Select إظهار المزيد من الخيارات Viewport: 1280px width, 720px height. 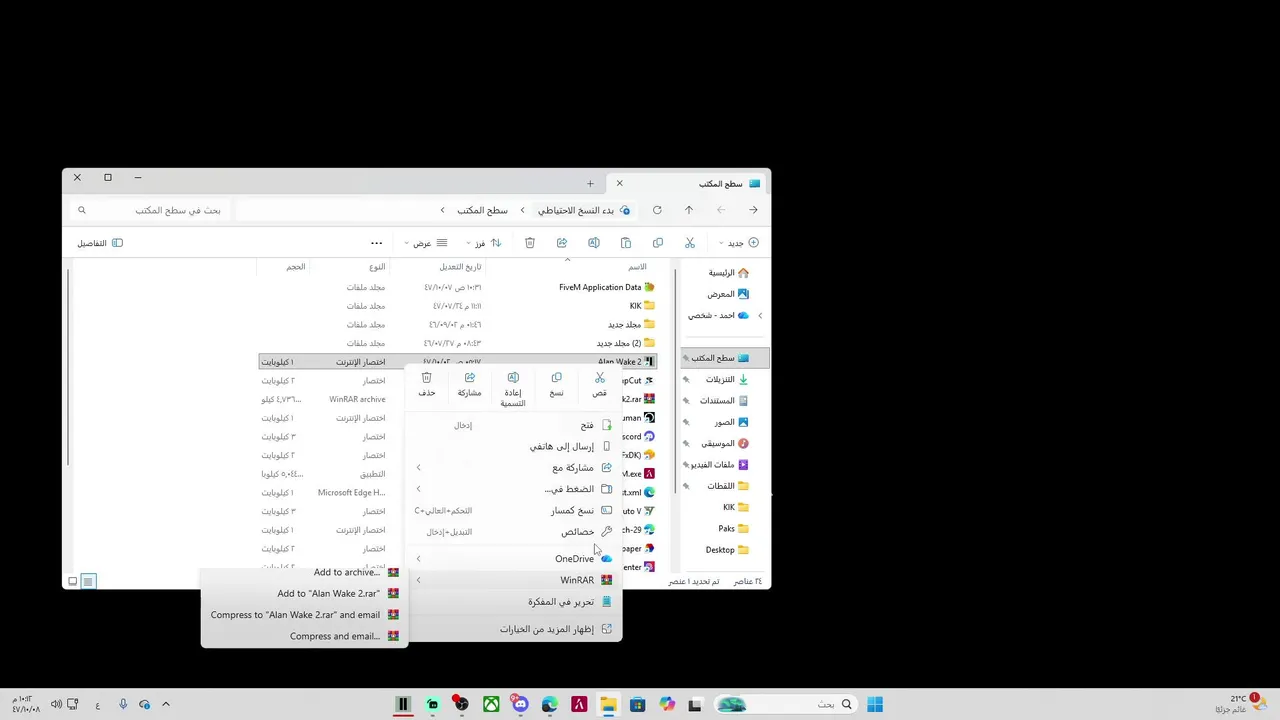[x=514, y=629]
